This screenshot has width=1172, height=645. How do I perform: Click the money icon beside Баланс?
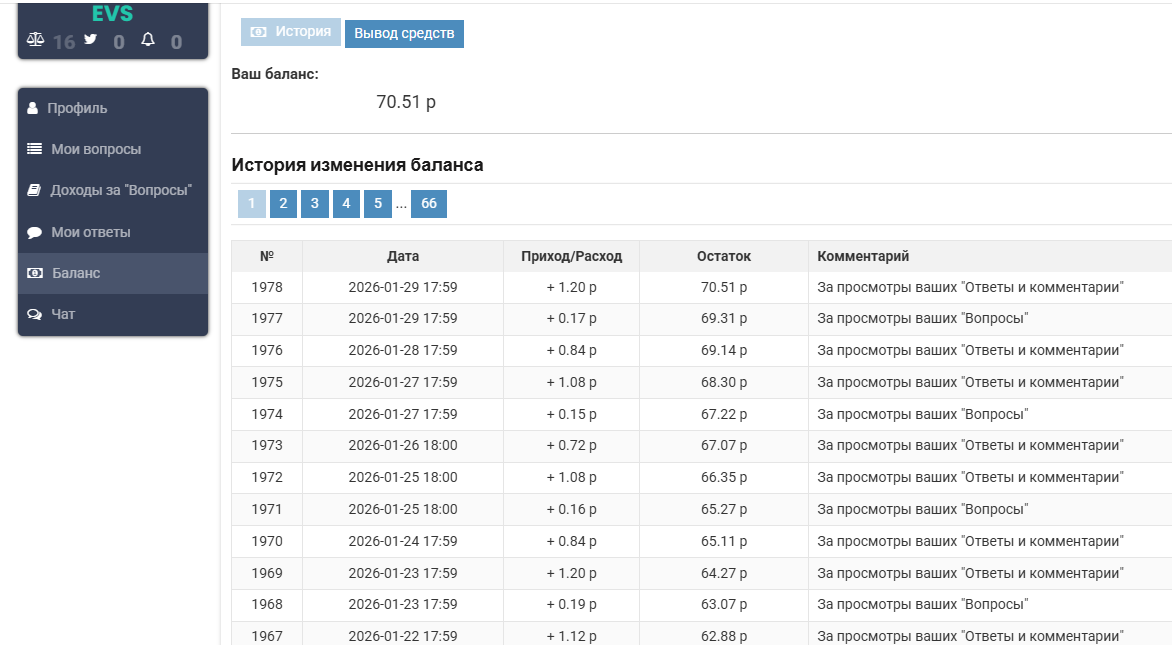tap(34, 274)
